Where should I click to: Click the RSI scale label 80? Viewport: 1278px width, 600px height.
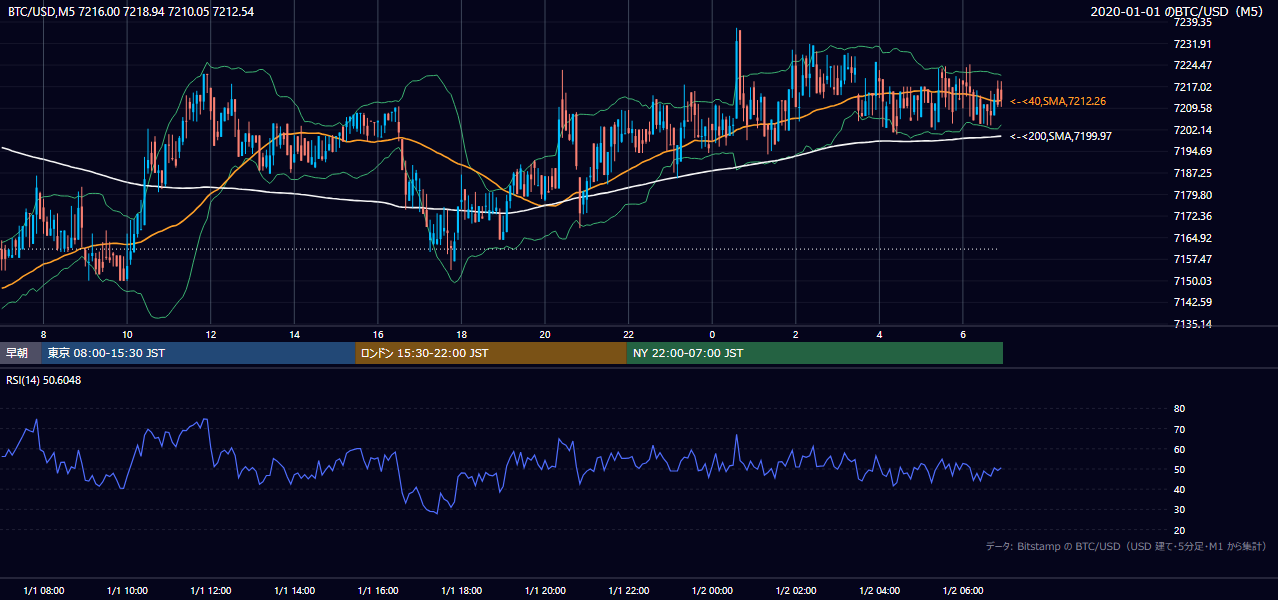[1179, 409]
